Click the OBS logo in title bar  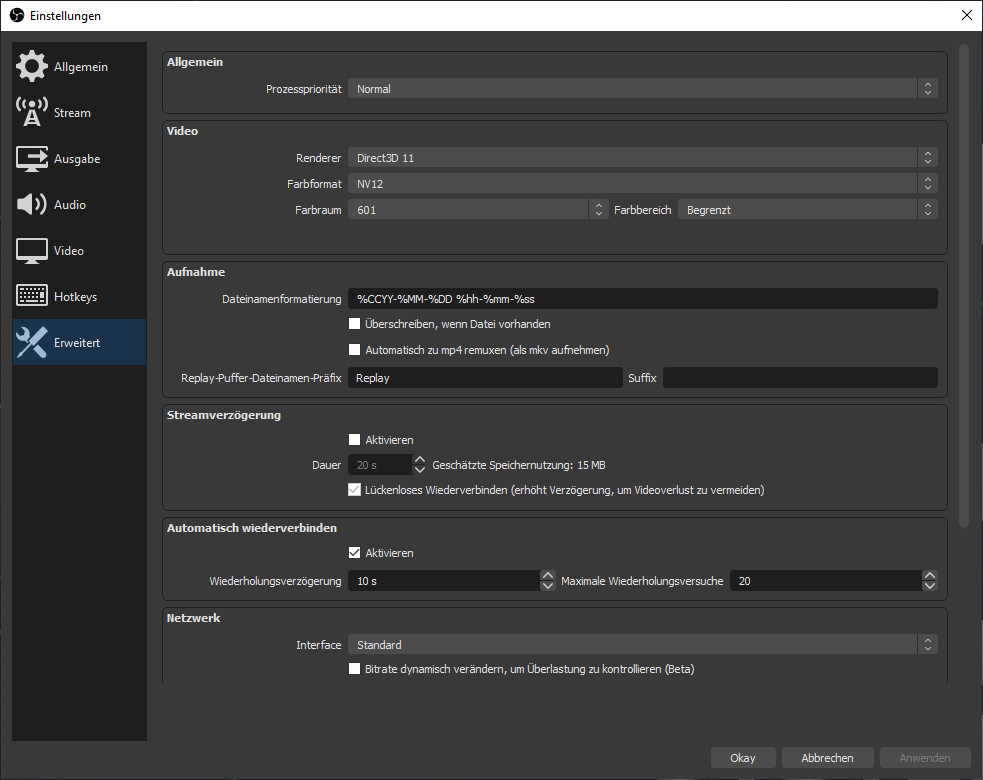coord(16,16)
